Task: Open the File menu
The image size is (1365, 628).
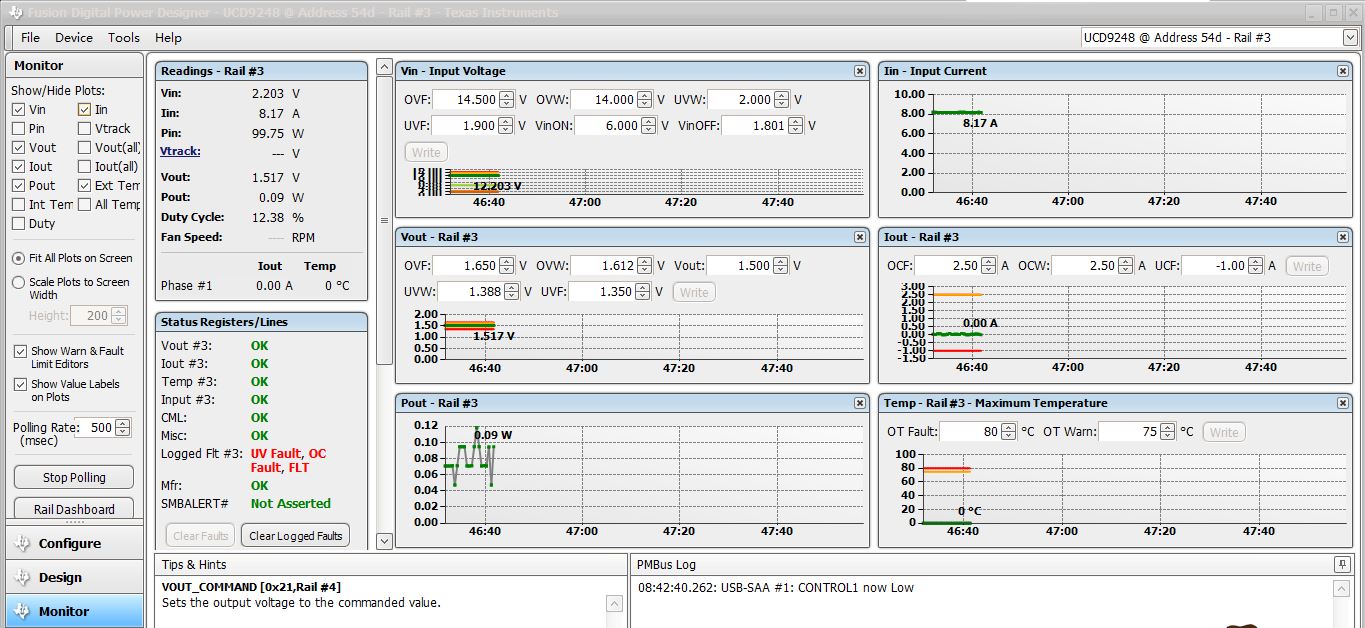Action: point(30,38)
